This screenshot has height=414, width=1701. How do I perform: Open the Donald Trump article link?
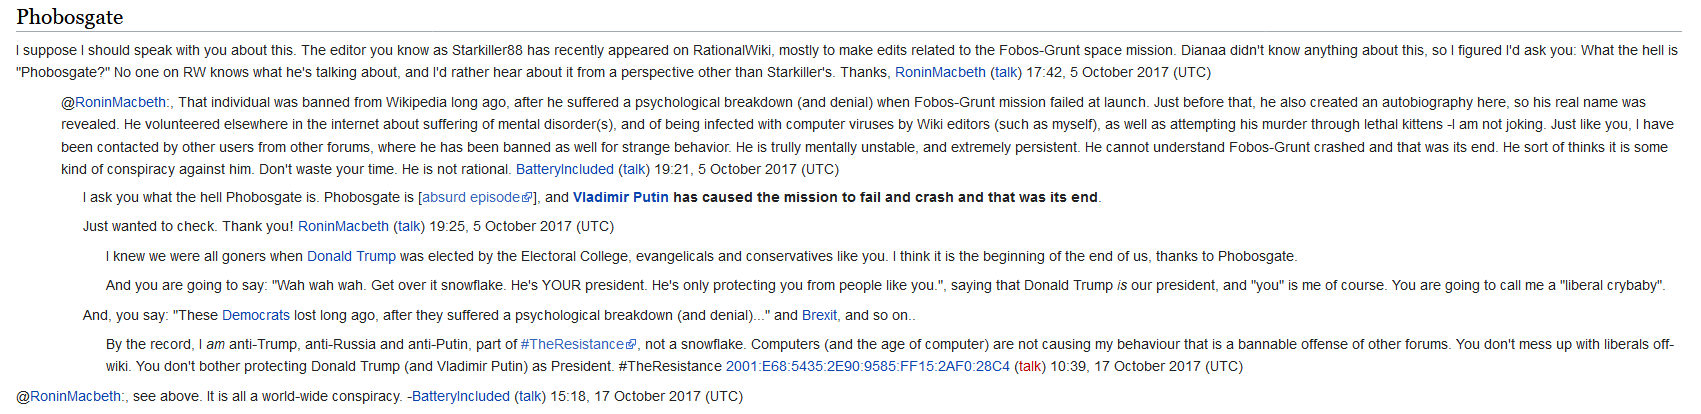coord(351,256)
